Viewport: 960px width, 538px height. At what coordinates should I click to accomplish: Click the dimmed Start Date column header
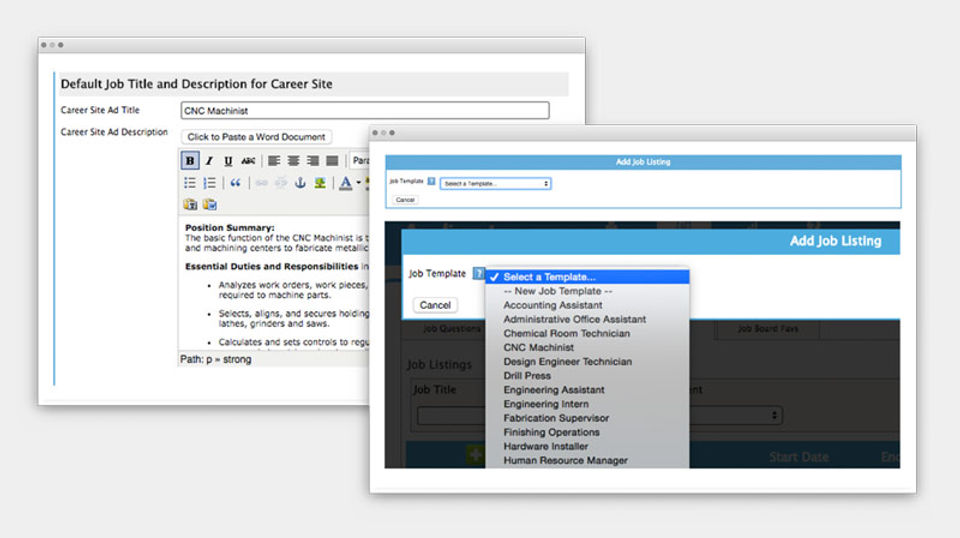(798, 457)
